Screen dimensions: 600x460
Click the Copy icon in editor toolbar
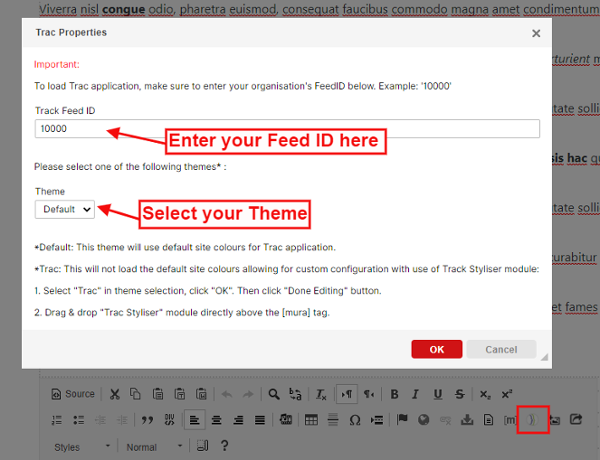(x=135, y=394)
